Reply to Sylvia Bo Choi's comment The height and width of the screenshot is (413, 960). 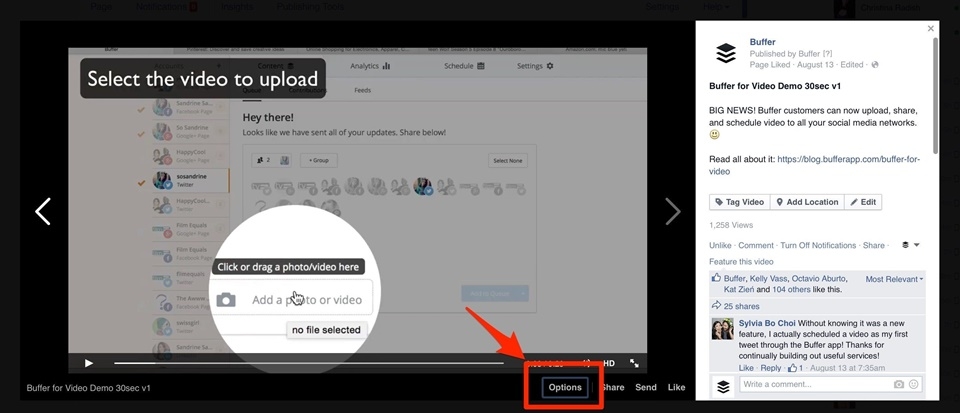click(x=771, y=368)
